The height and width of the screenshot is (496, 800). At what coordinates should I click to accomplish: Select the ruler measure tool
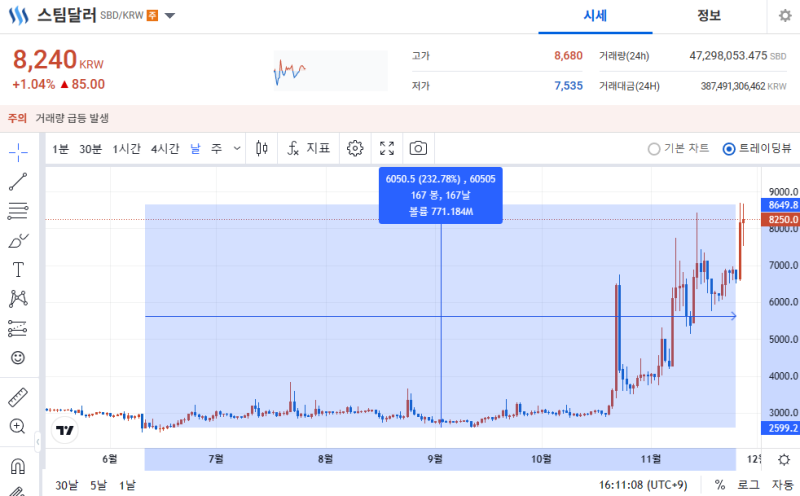tap(18, 398)
